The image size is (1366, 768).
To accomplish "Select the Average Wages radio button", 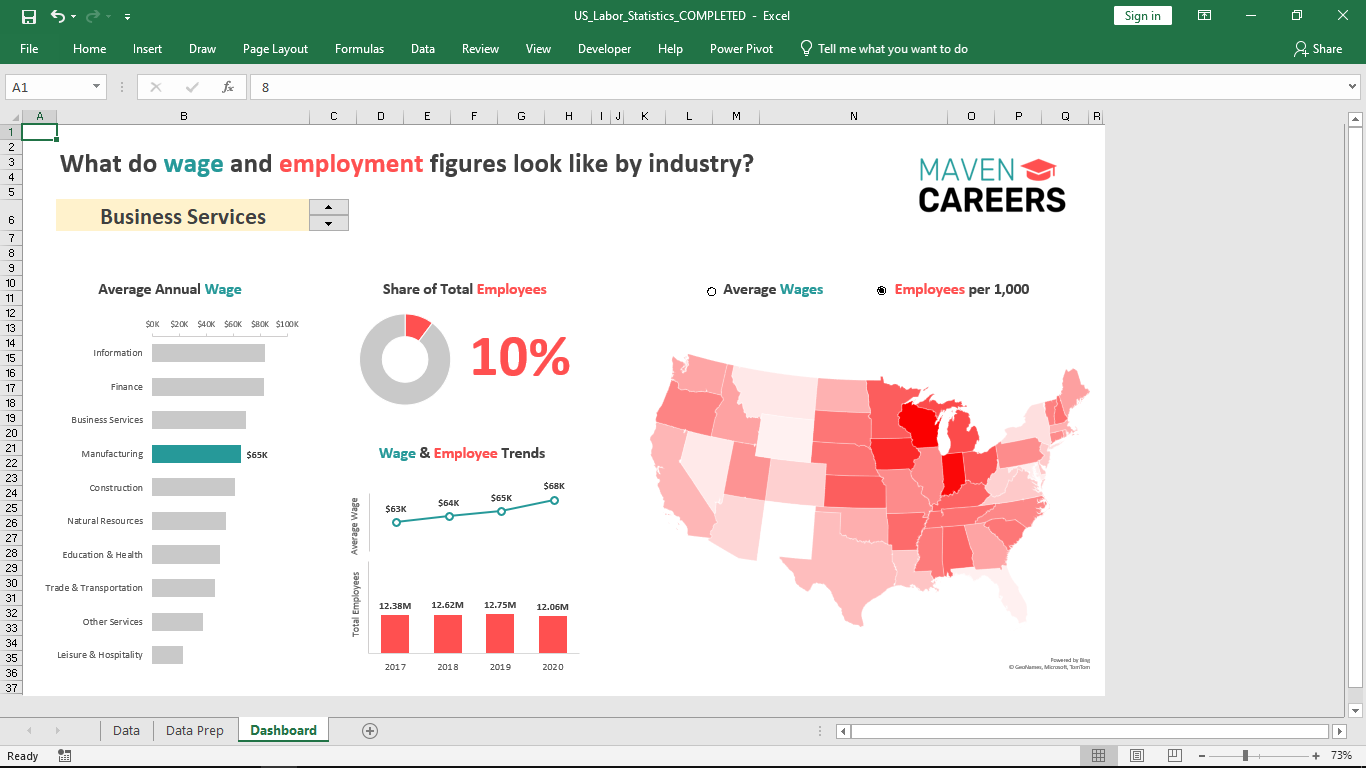I will click(712, 291).
